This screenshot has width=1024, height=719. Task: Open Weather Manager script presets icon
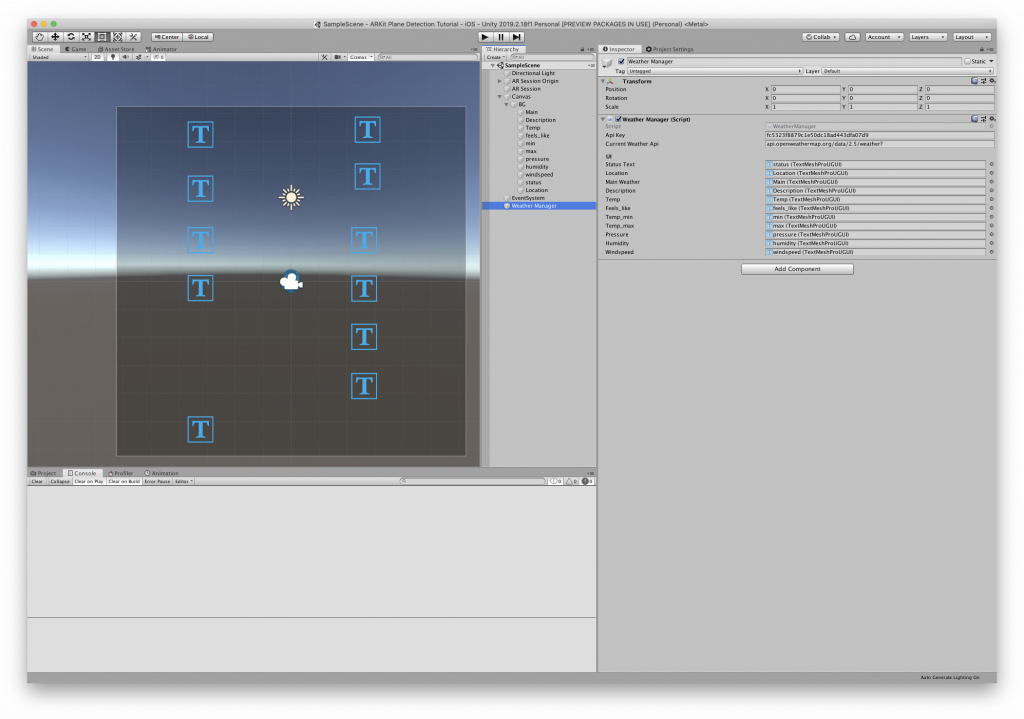[983, 119]
